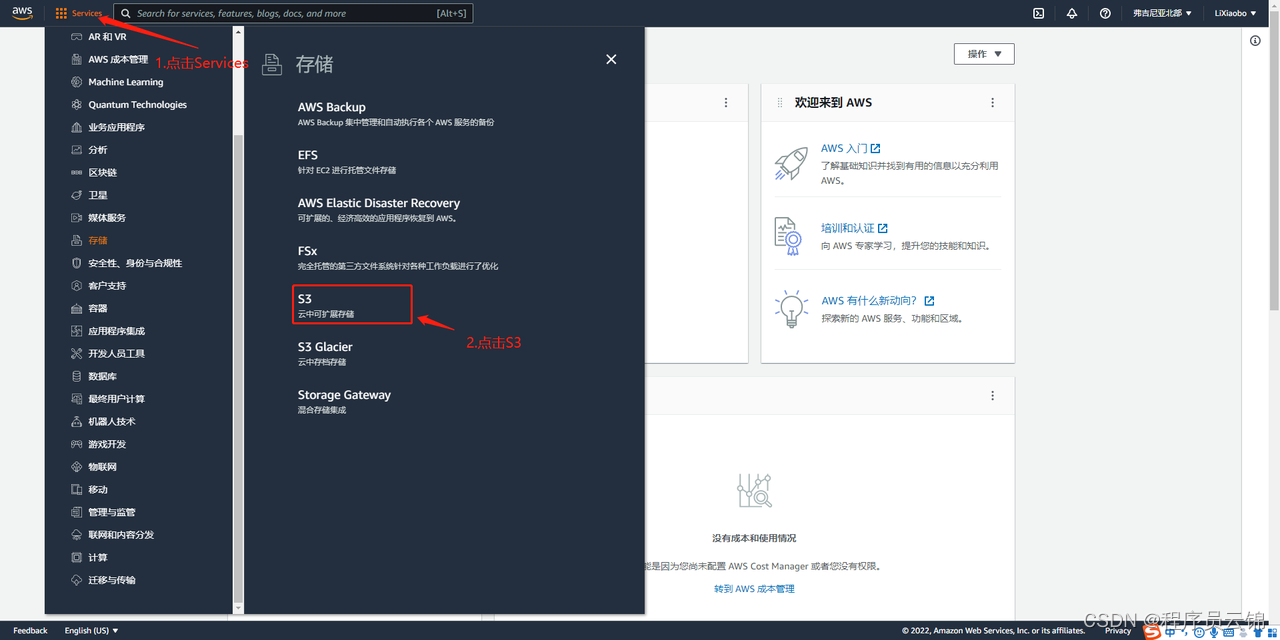
Task: Expand the English (US) language dropdown
Action: pyautogui.click(x=92, y=630)
